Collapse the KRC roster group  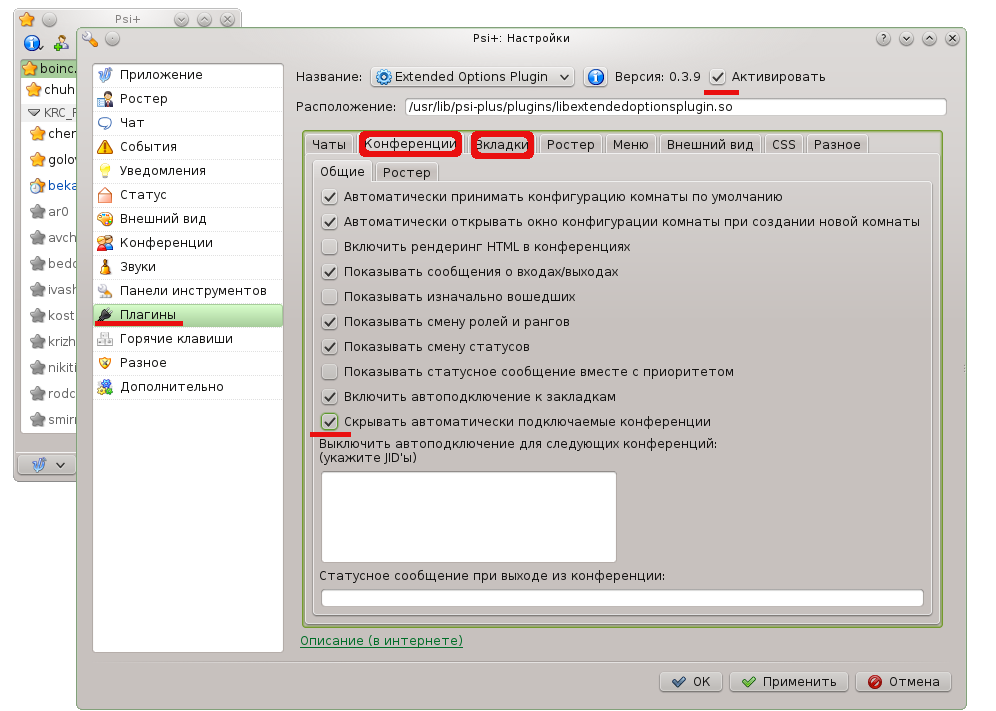coord(34,113)
